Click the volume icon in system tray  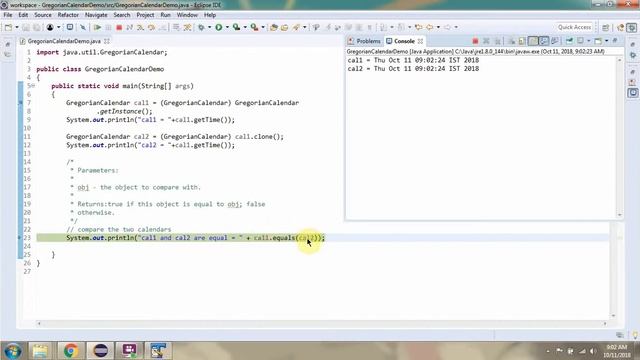593,351
